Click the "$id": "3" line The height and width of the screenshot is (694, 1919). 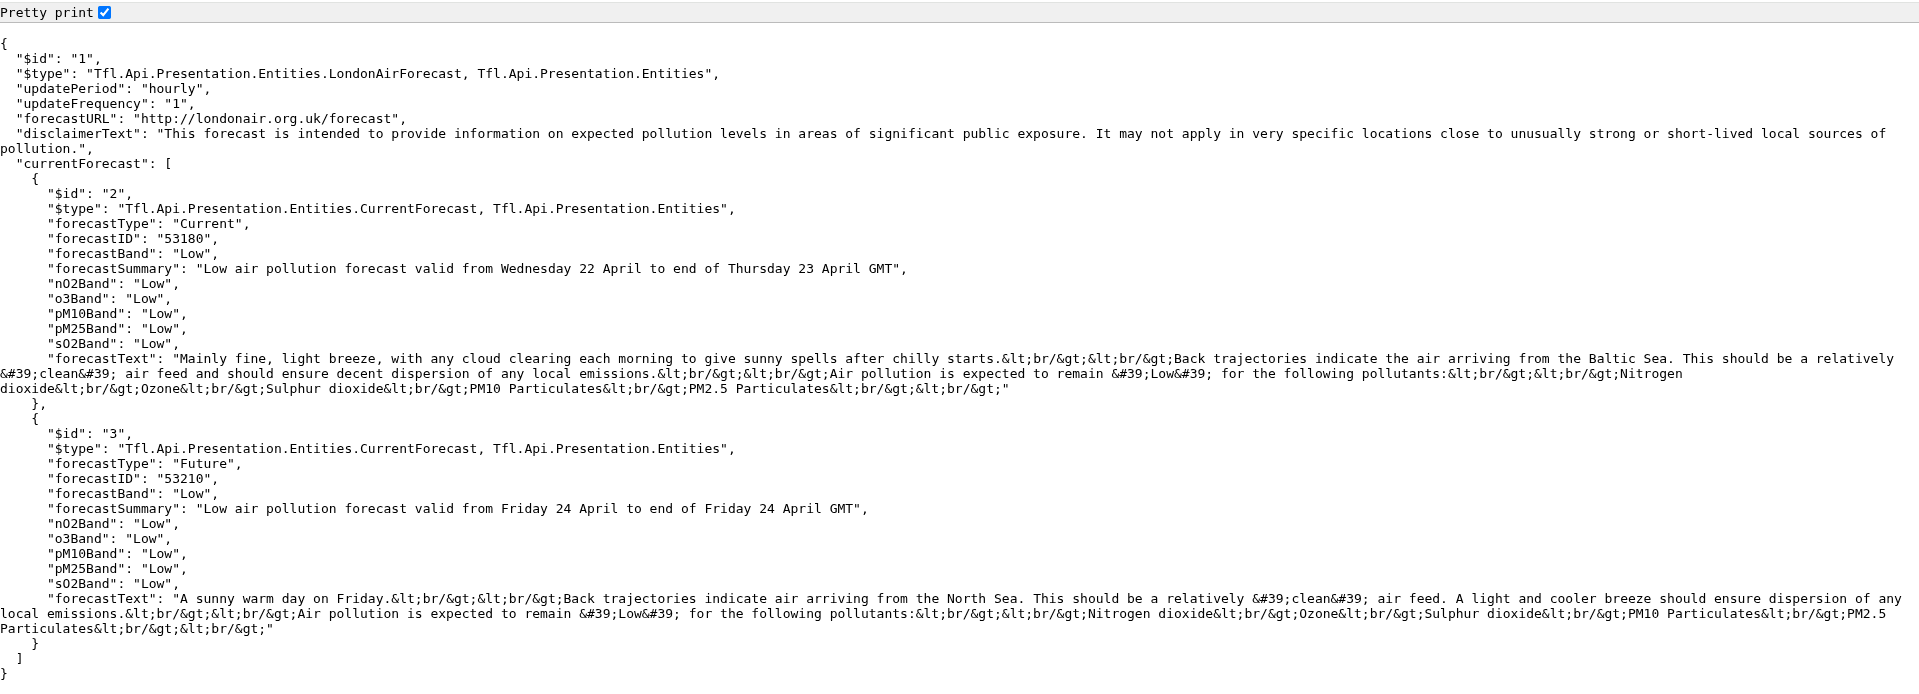click(89, 434)
